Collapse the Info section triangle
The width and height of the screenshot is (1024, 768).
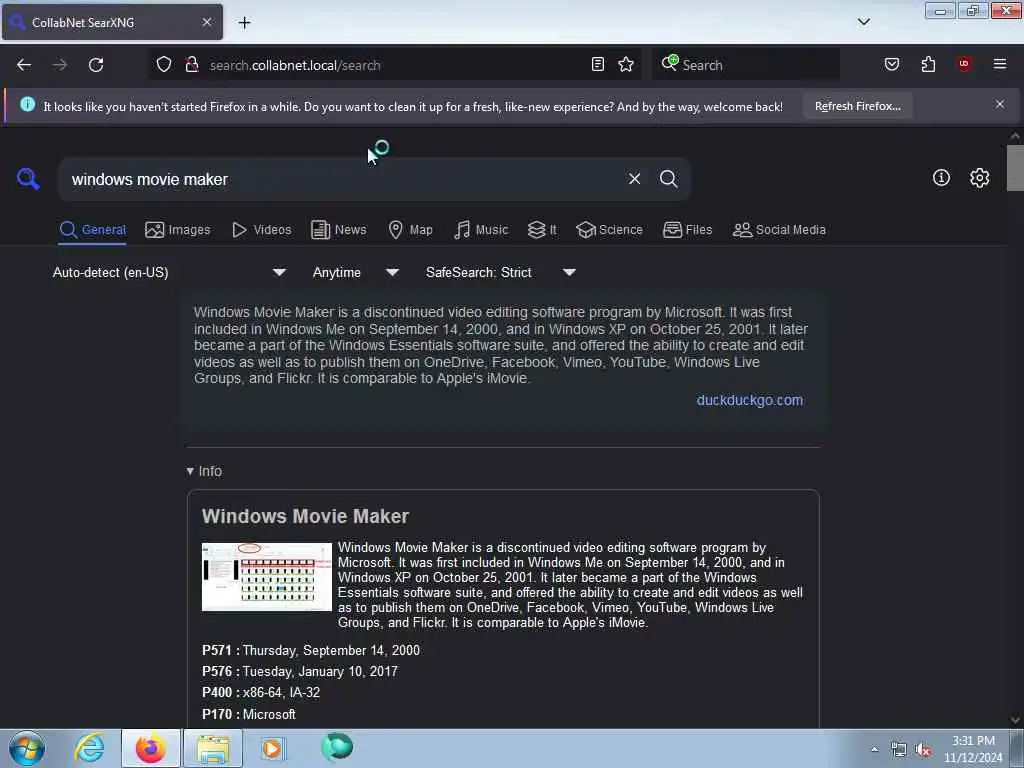pos(190,471)
